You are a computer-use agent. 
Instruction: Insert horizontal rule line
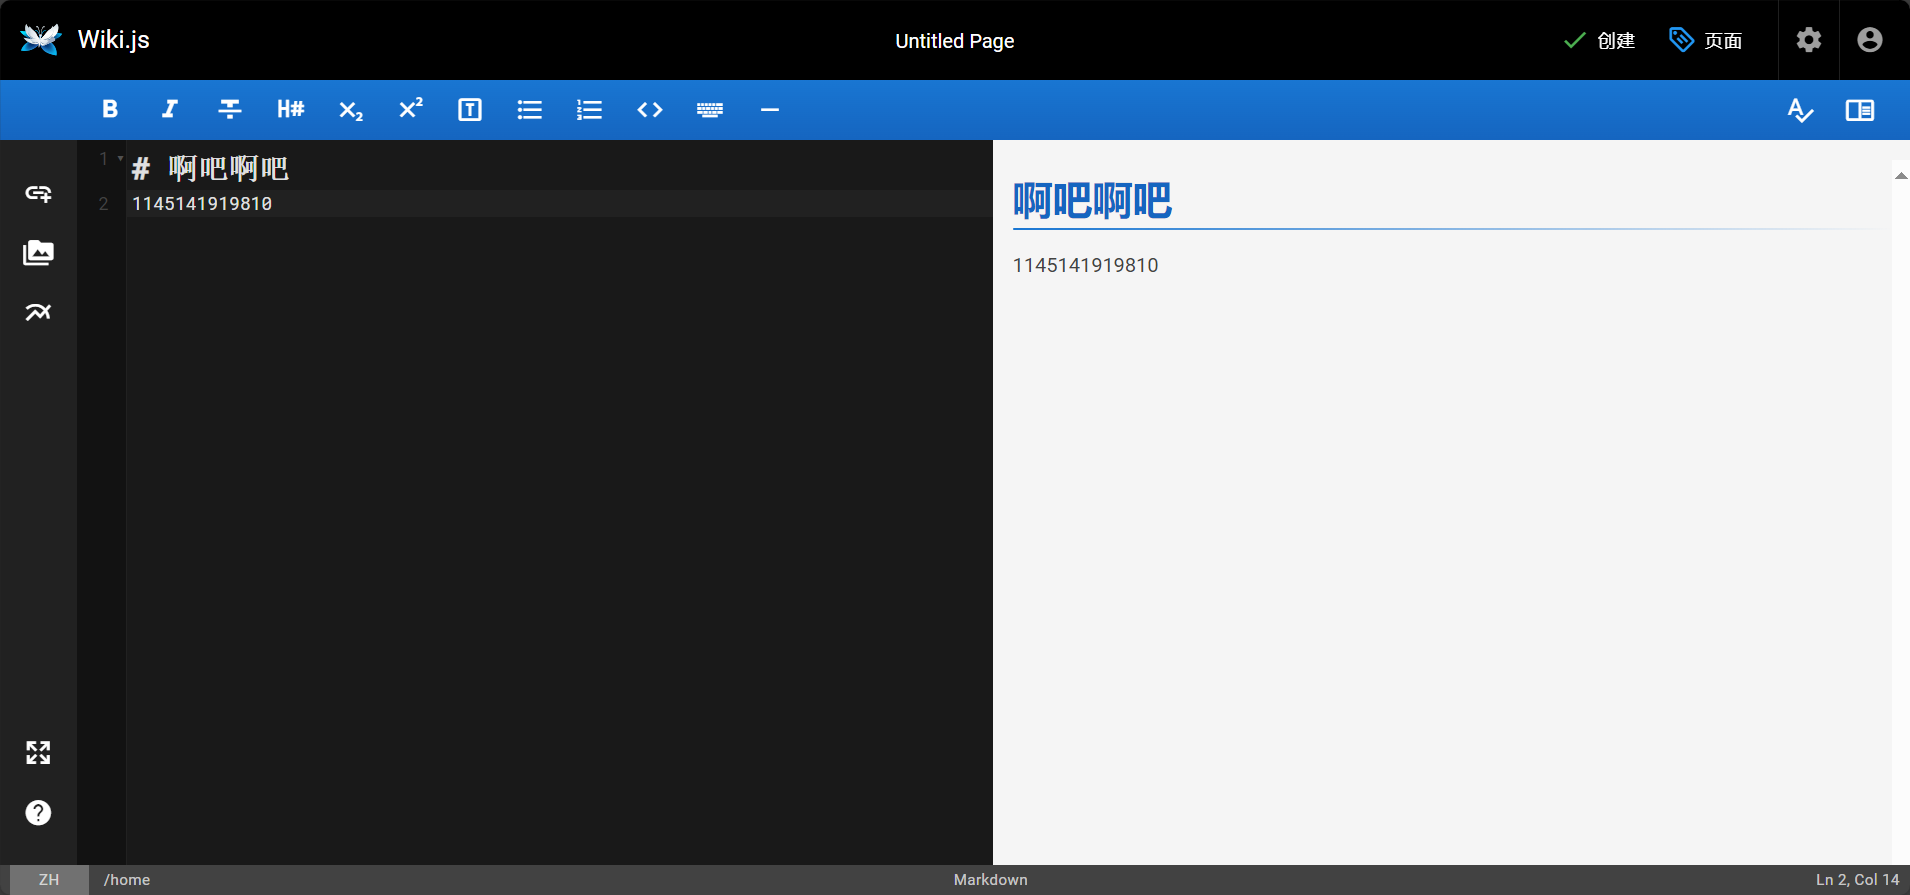click(770, 110)
